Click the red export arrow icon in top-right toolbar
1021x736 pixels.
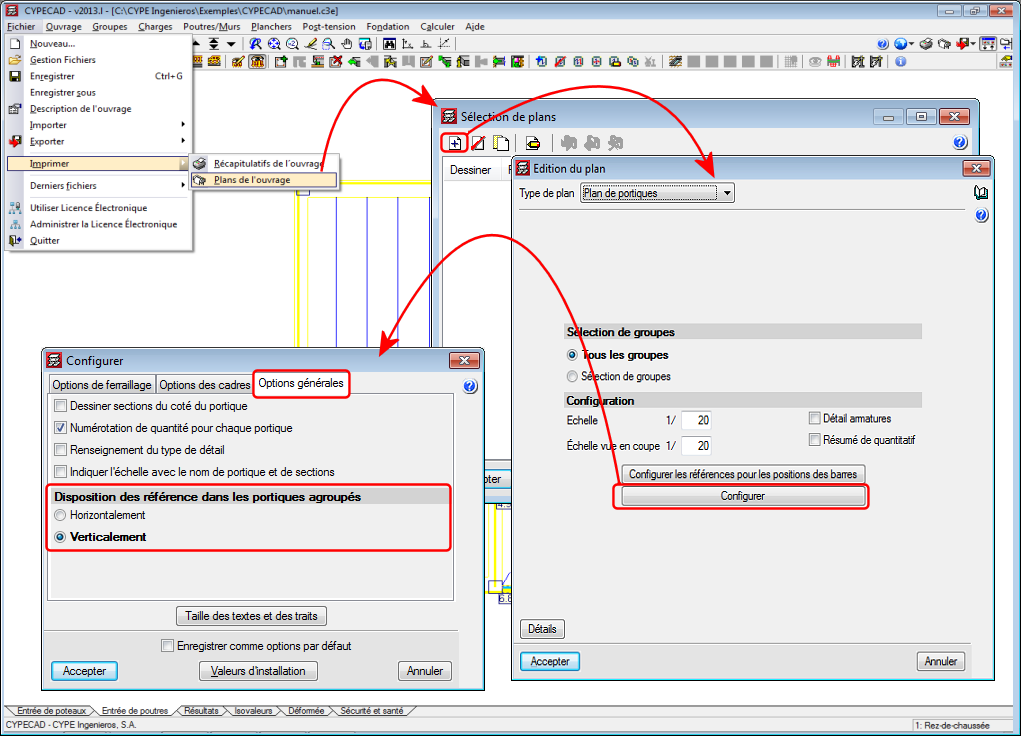tap(962, 44)
